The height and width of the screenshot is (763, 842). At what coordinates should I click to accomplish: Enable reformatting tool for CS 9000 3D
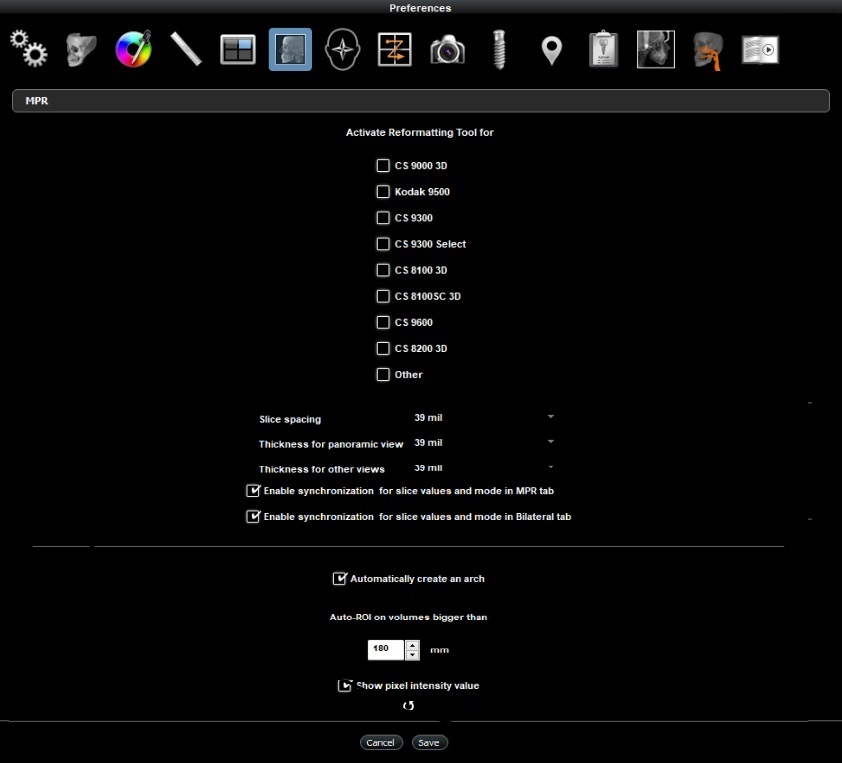[x=383, y=166]
